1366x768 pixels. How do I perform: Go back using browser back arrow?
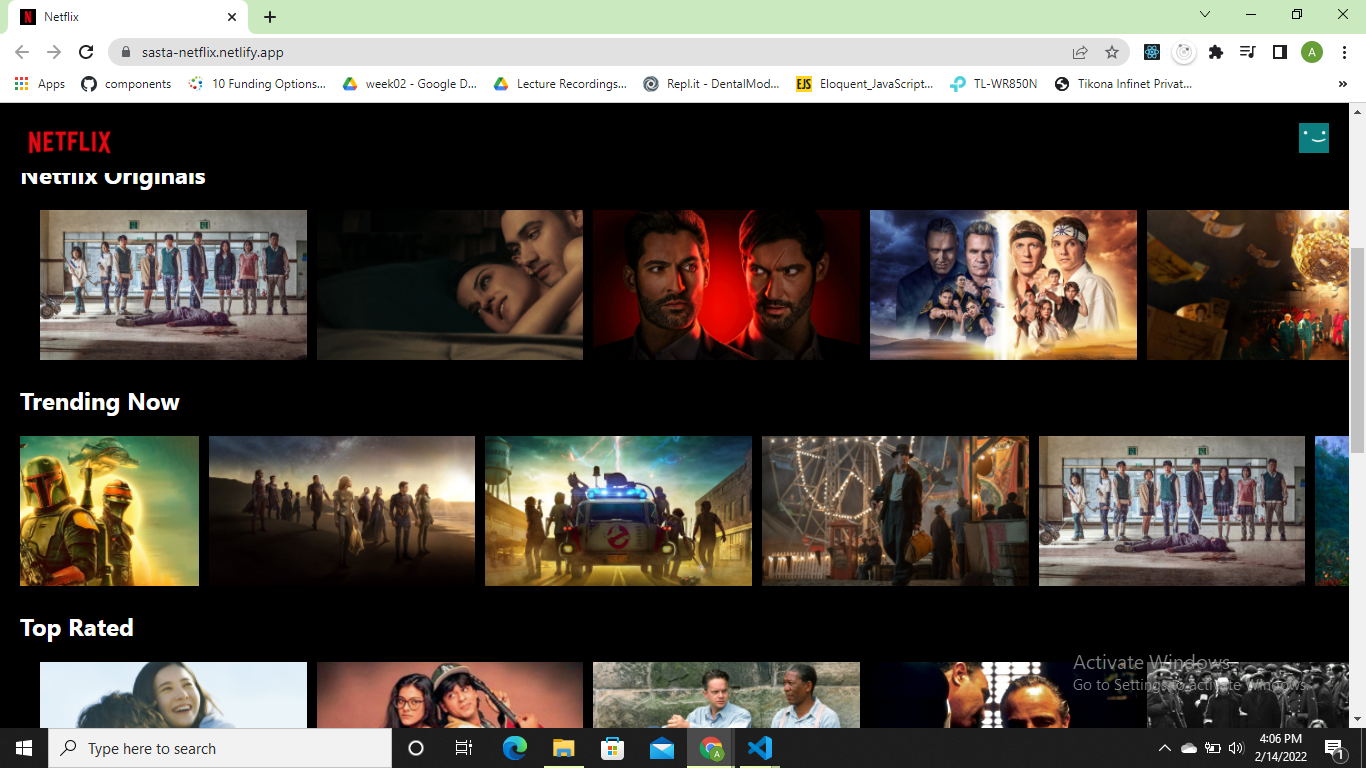tap(22, 52)
